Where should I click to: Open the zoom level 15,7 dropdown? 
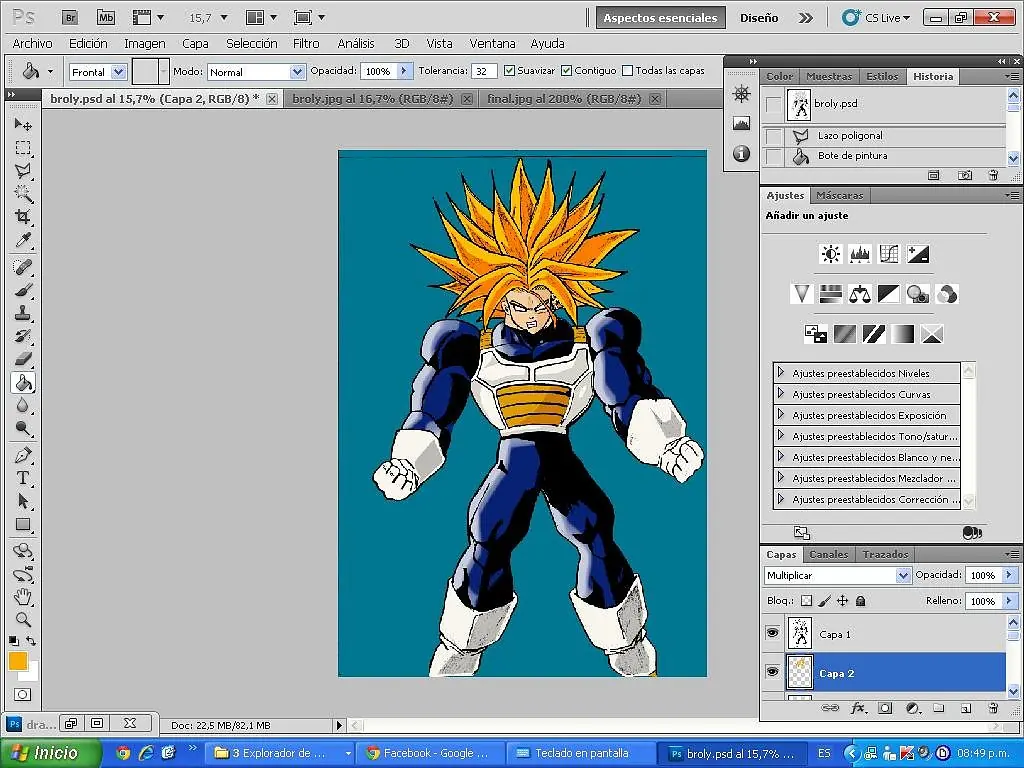coord(224,18)
